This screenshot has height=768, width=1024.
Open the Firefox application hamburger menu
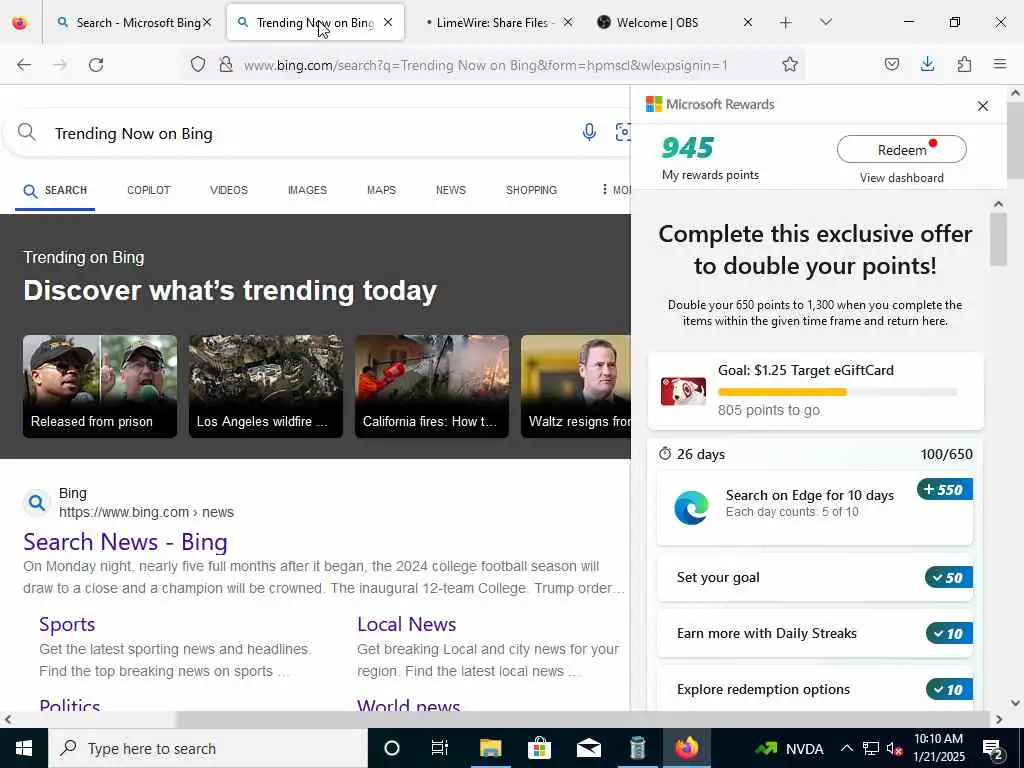coord(999,64)
